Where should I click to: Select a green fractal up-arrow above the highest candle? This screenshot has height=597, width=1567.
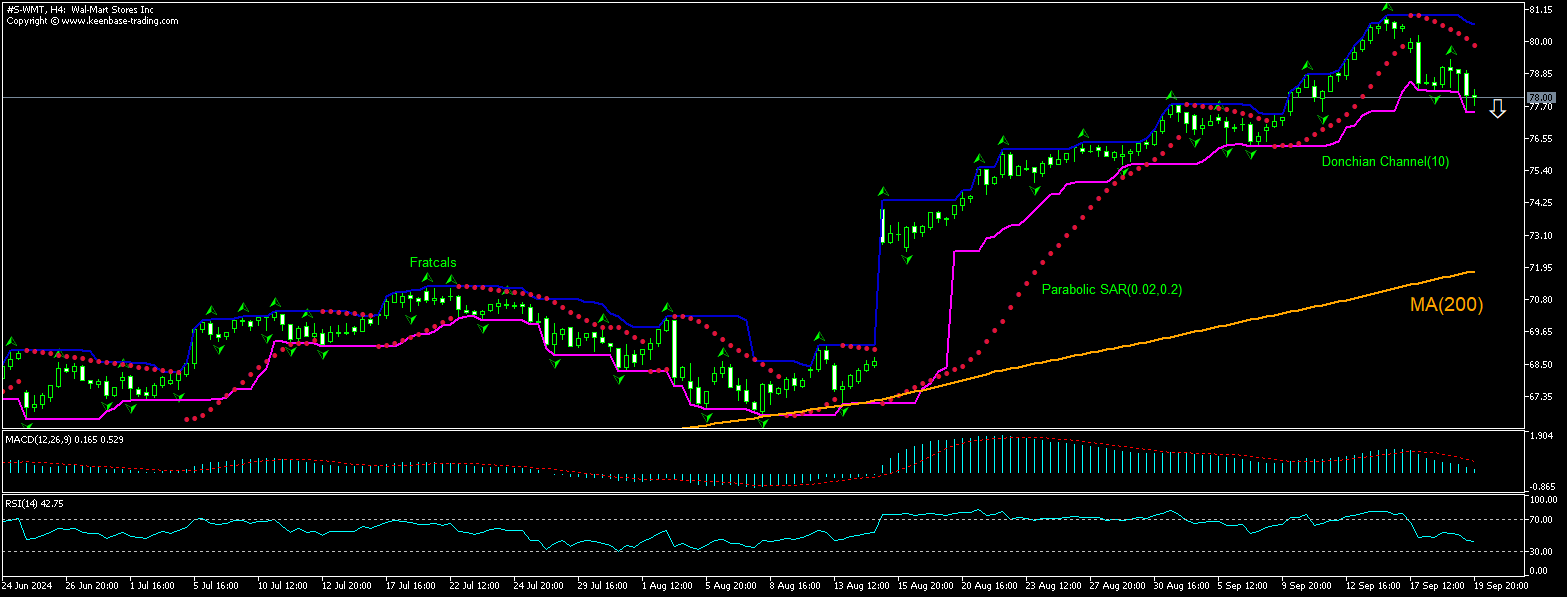point(1386,6)
